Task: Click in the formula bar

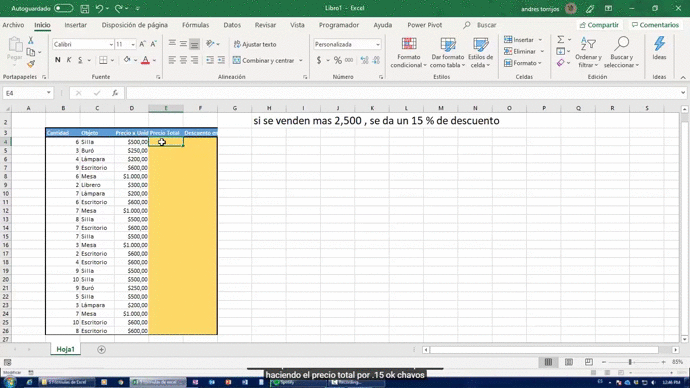Action: [403, 93]
